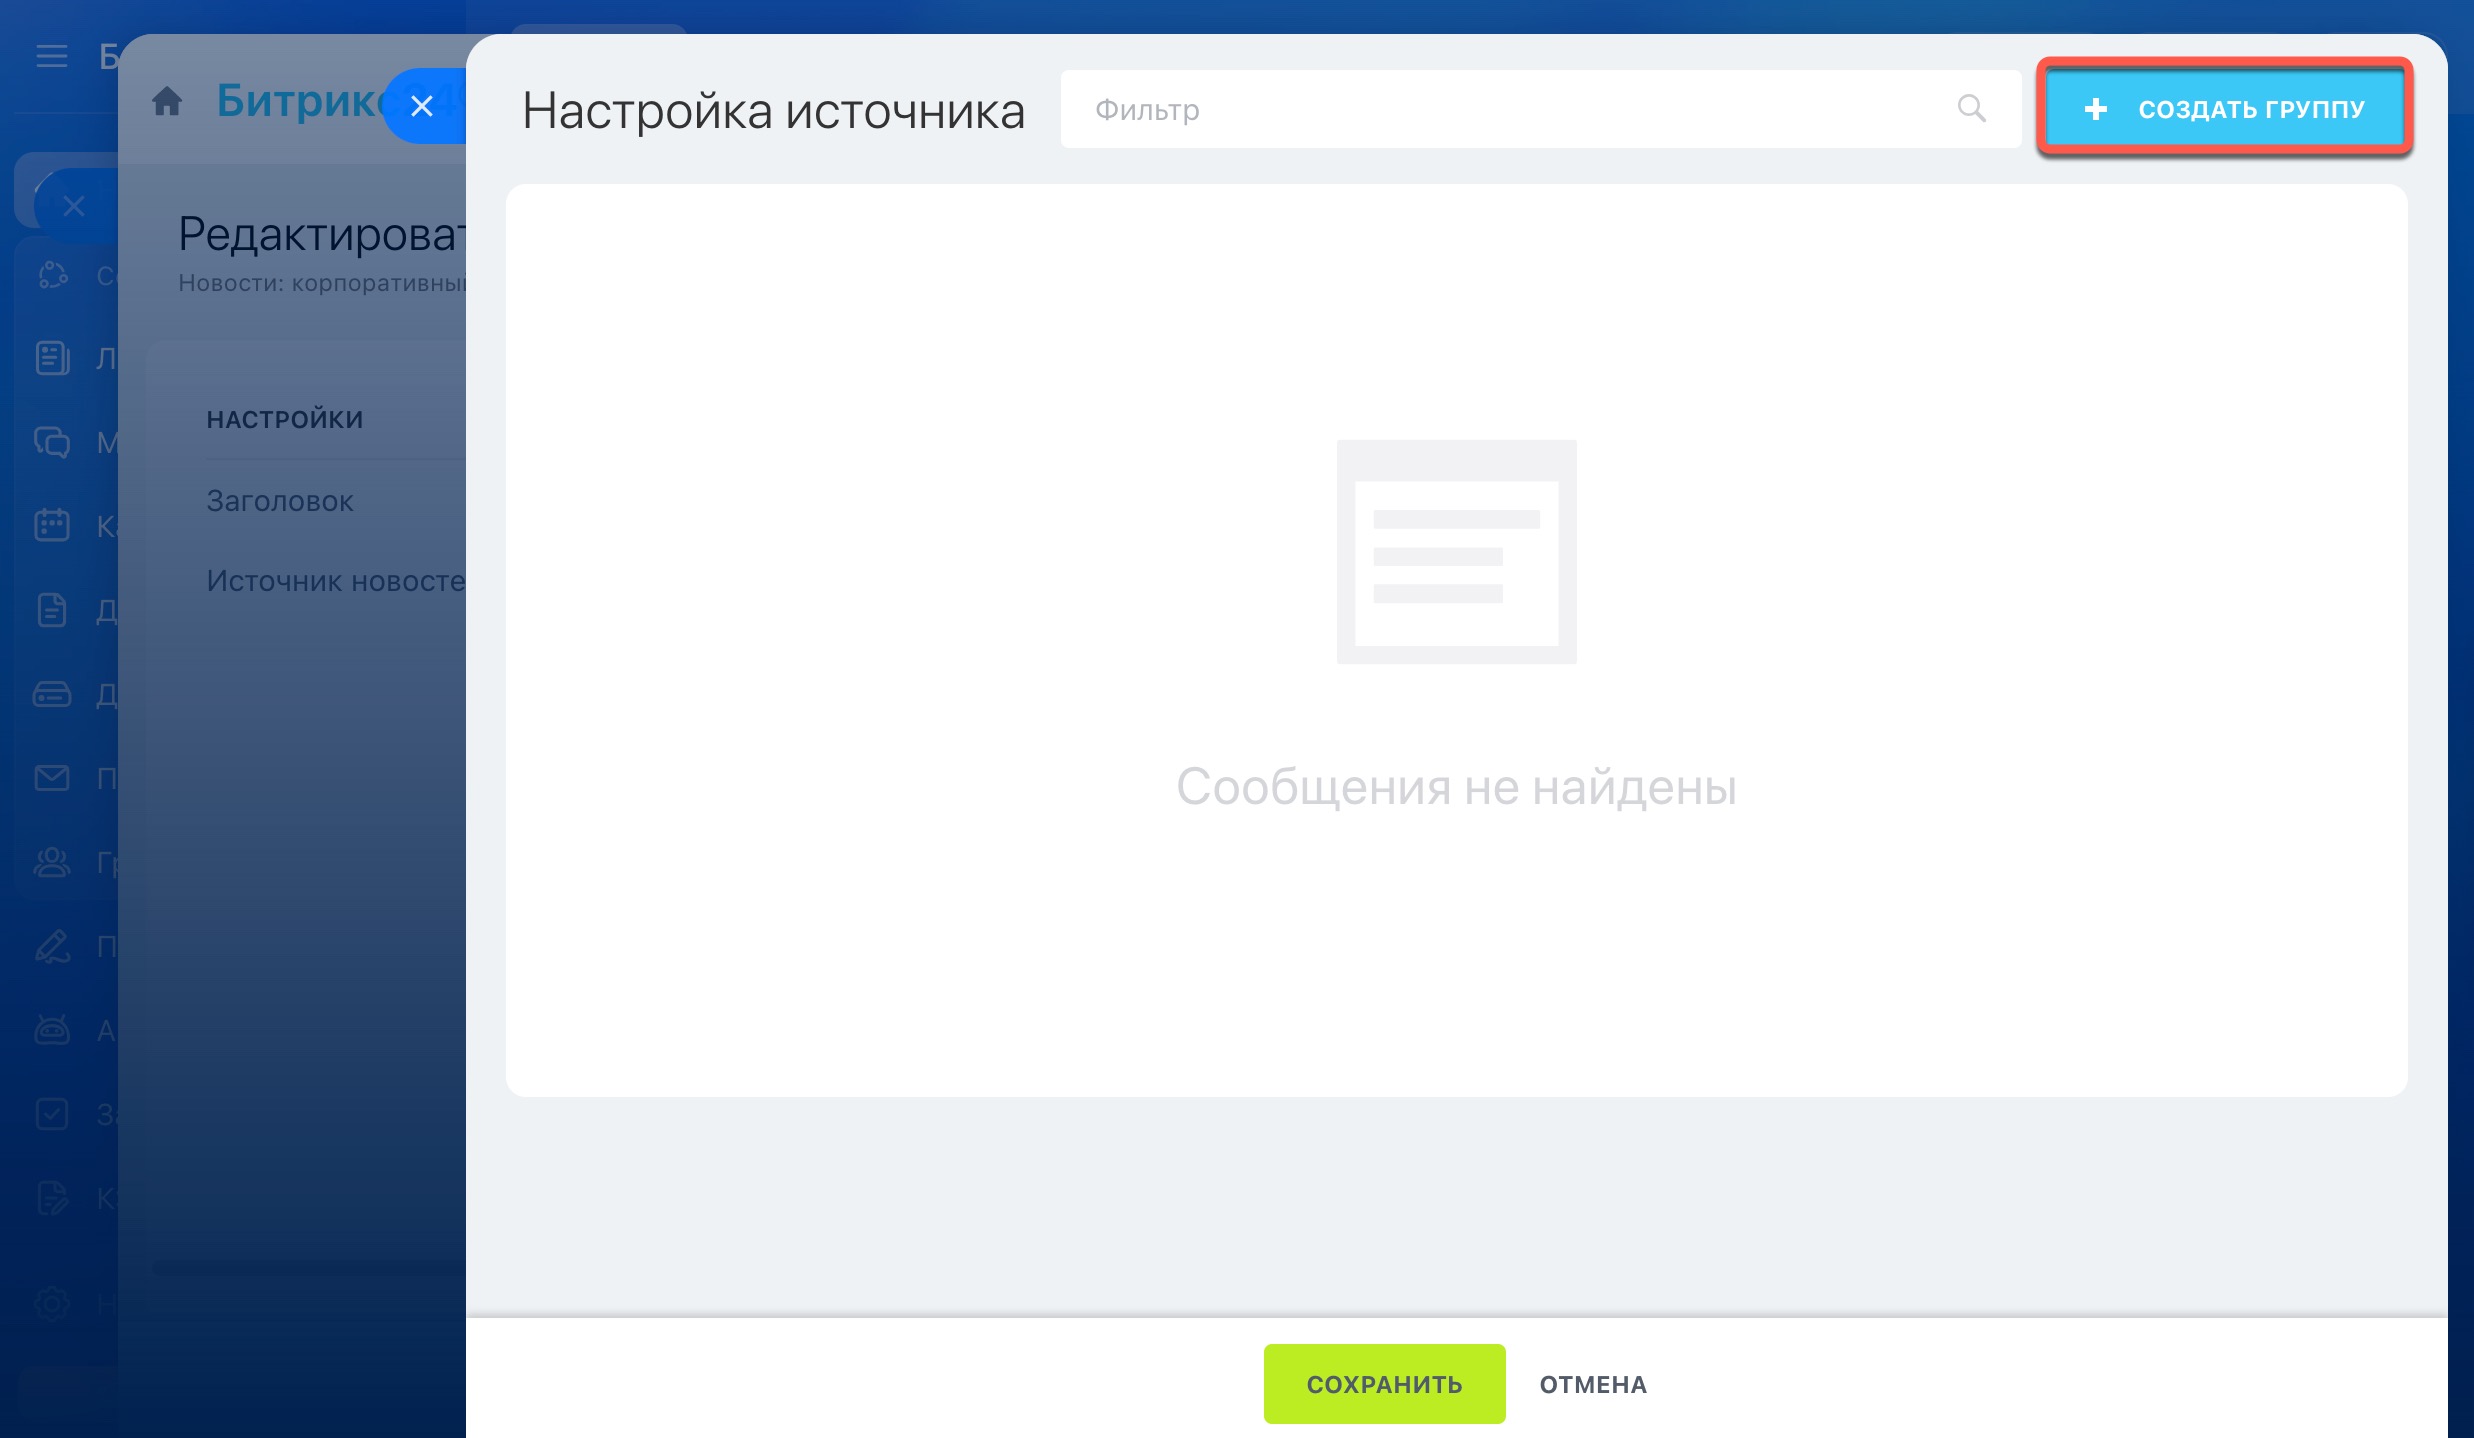Click the plus icon on Создать группу

pyautogui.click(x=2096, y=109)
